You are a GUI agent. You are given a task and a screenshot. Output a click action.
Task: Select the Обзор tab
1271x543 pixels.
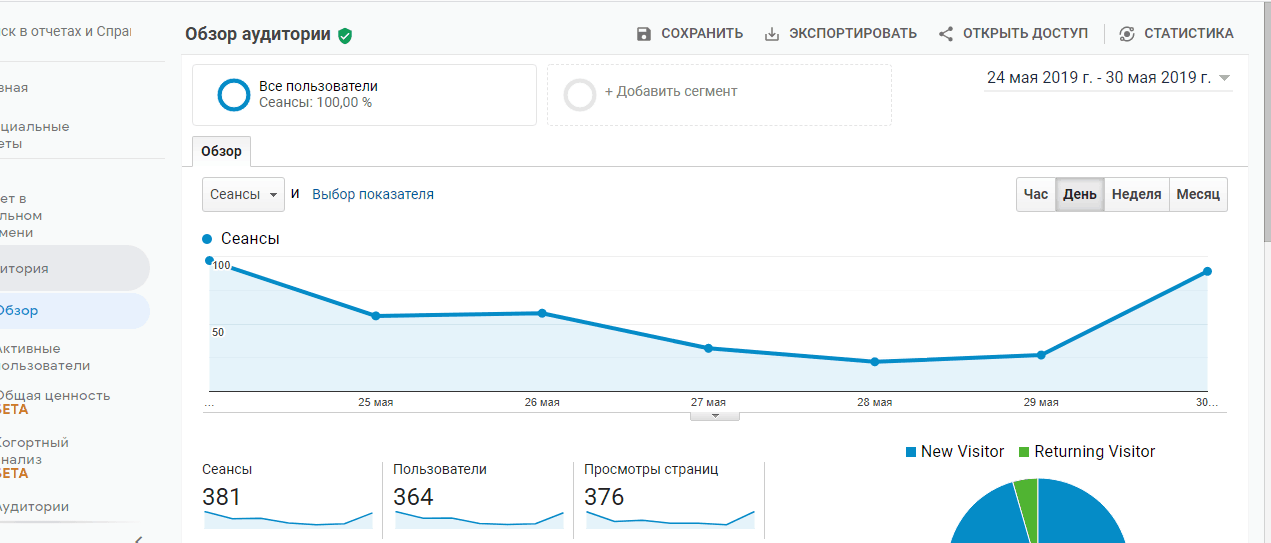pos(221,152)
